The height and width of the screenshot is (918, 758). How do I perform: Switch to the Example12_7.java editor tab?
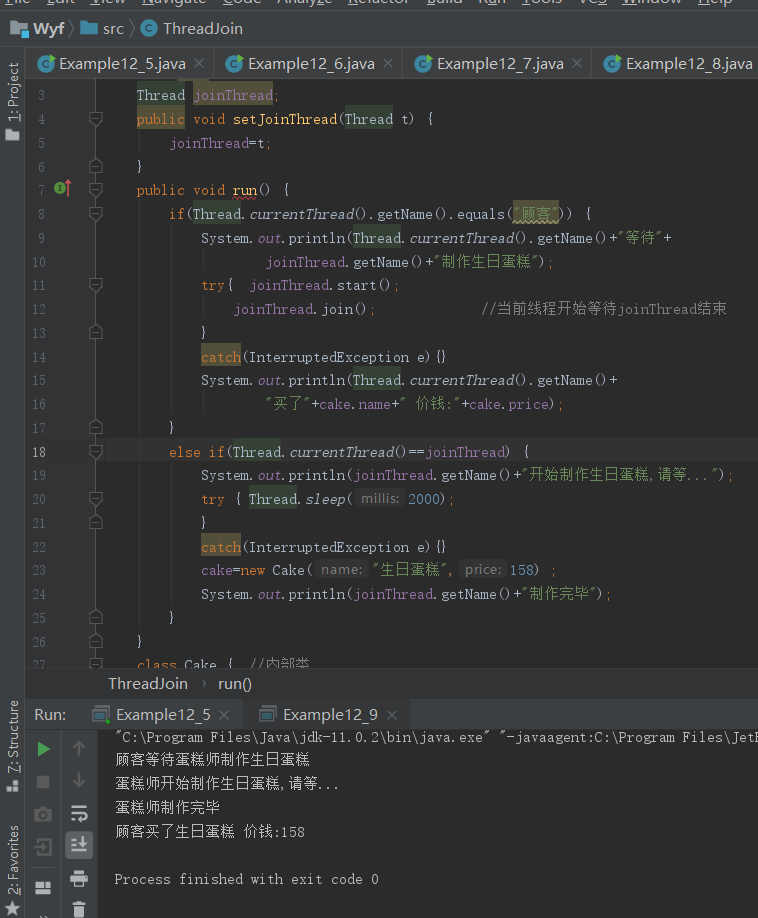click(499, 63)
